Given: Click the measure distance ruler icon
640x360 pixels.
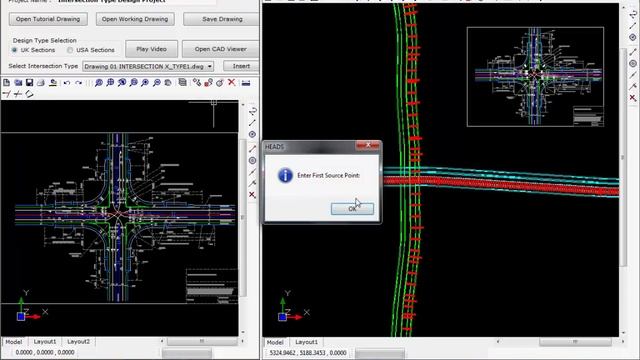Looking at the screenshot, I should coord(246,83).
